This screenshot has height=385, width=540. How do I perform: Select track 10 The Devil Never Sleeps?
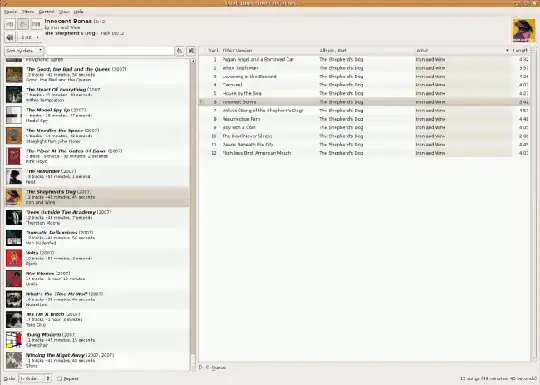(364, 136)
